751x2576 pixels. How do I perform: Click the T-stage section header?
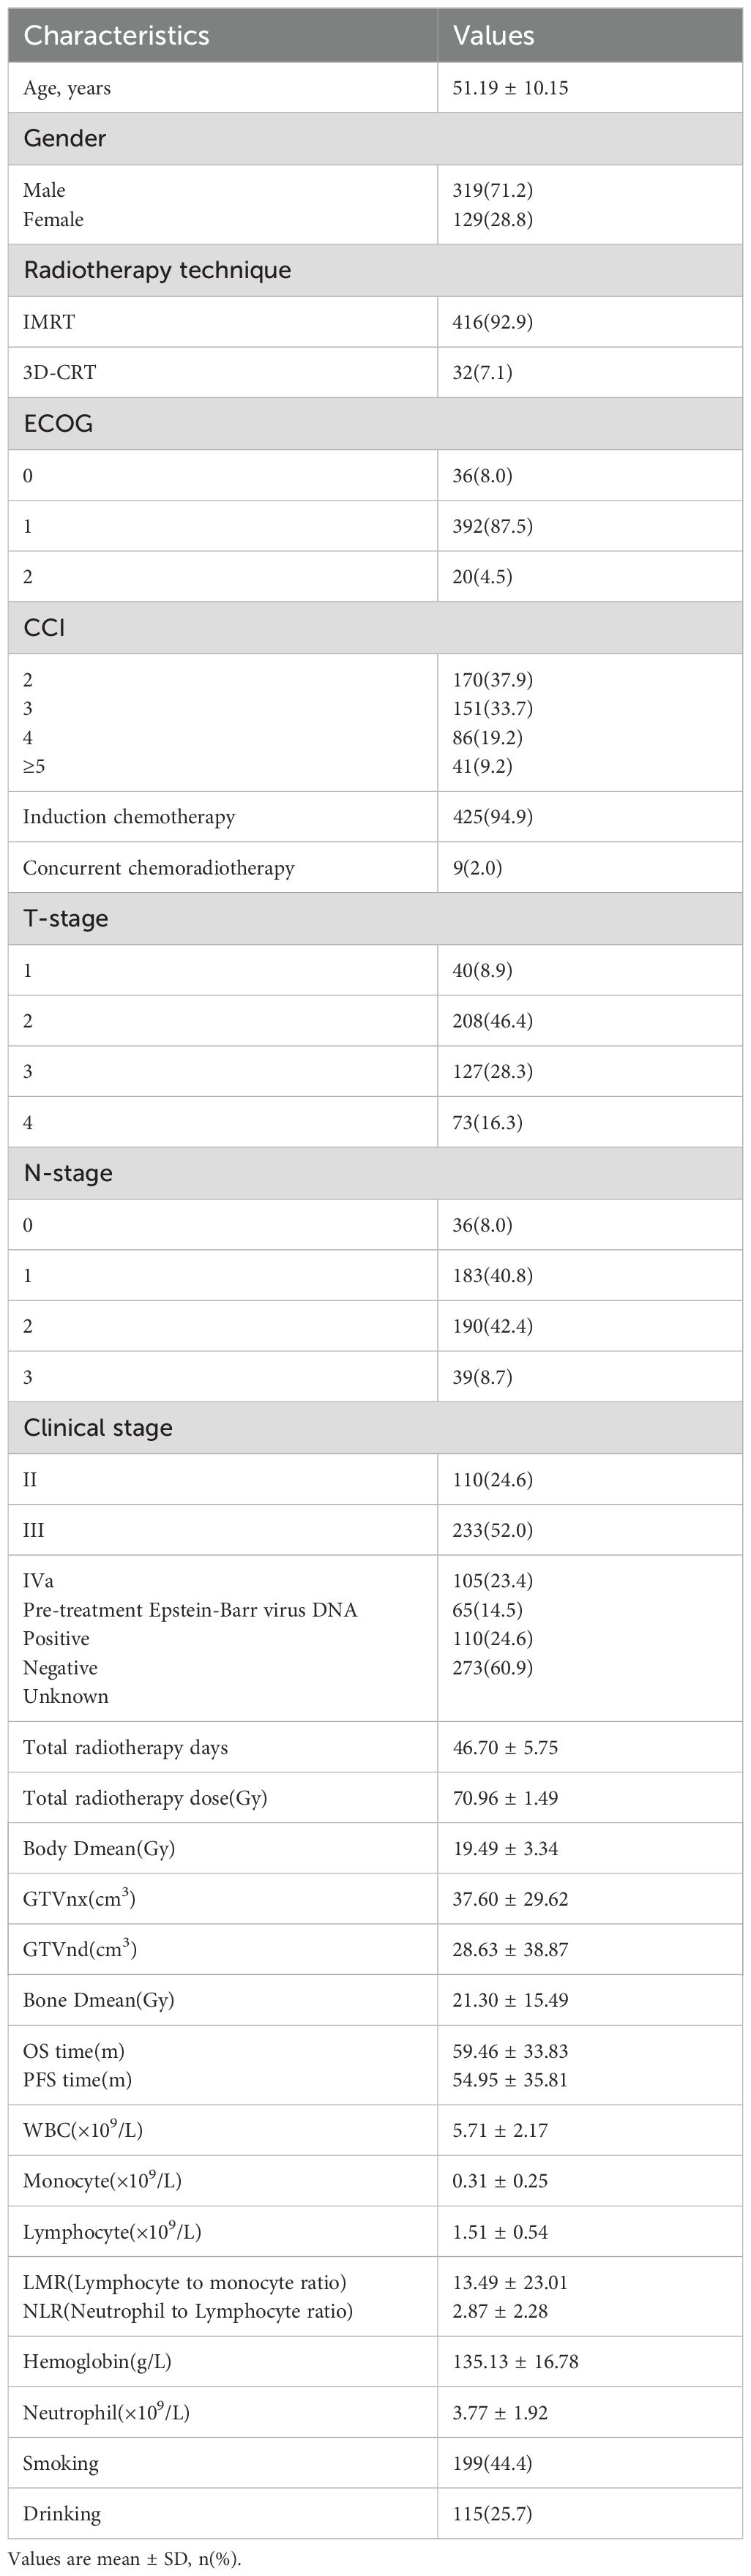pyautogui.click(x=66, y=919)
